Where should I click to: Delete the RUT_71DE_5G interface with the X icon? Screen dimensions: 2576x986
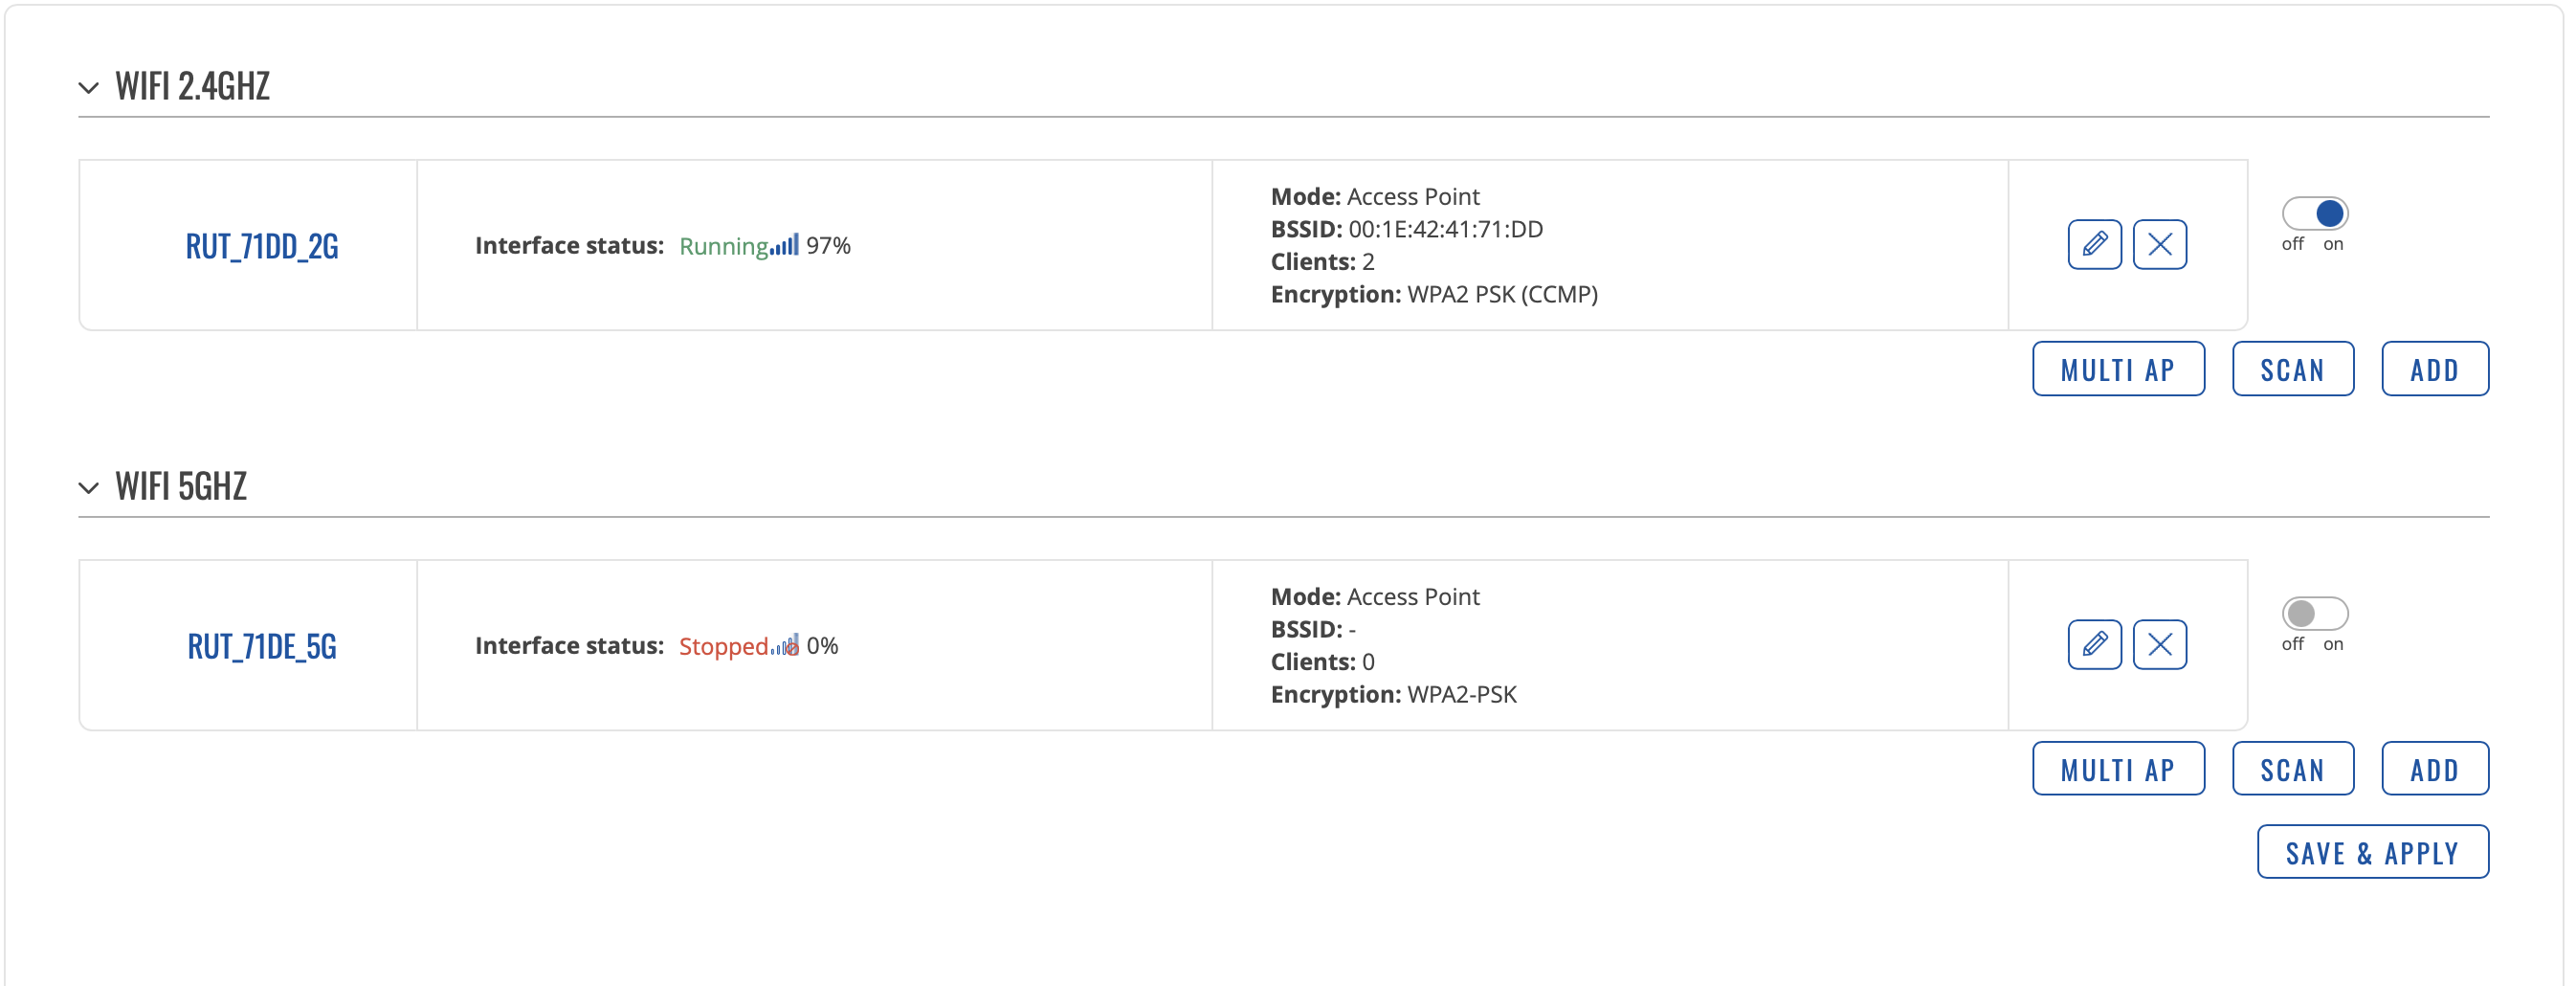(2159, 644)
